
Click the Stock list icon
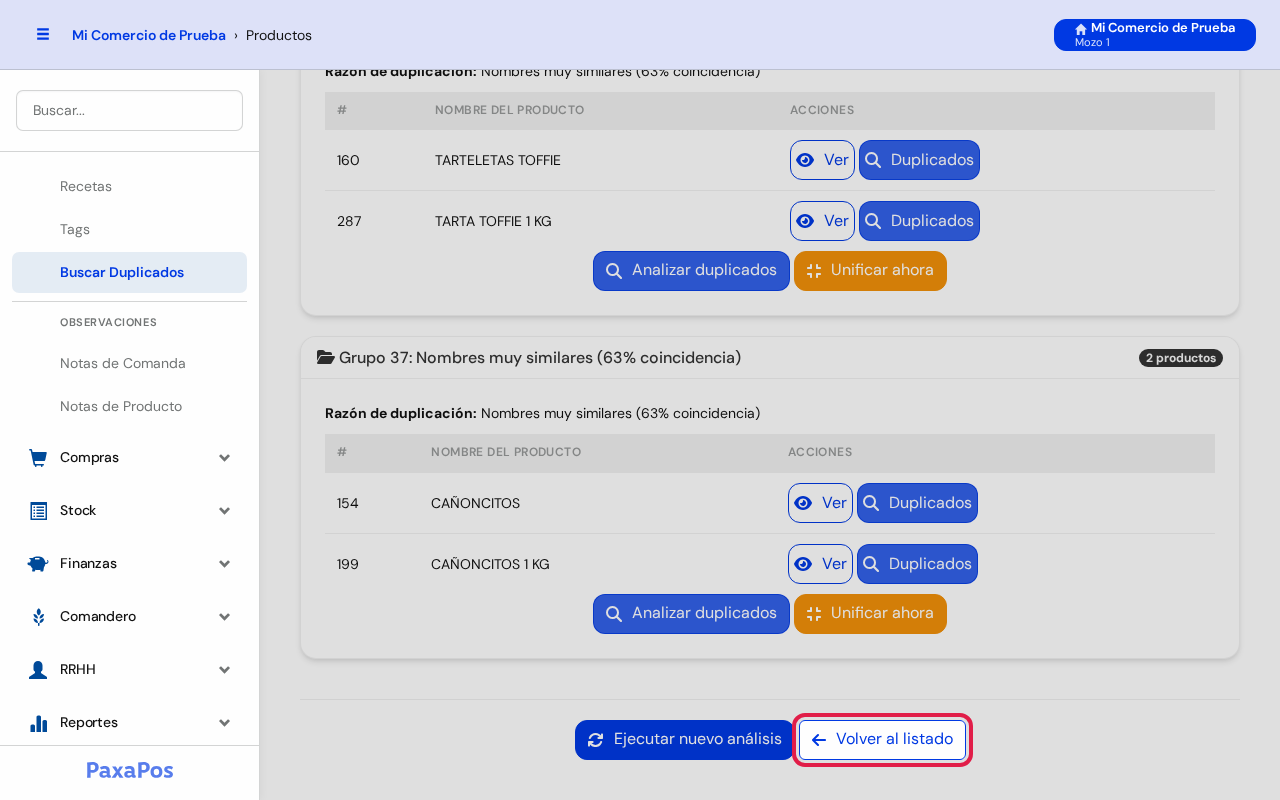click(x=38, y=511)
